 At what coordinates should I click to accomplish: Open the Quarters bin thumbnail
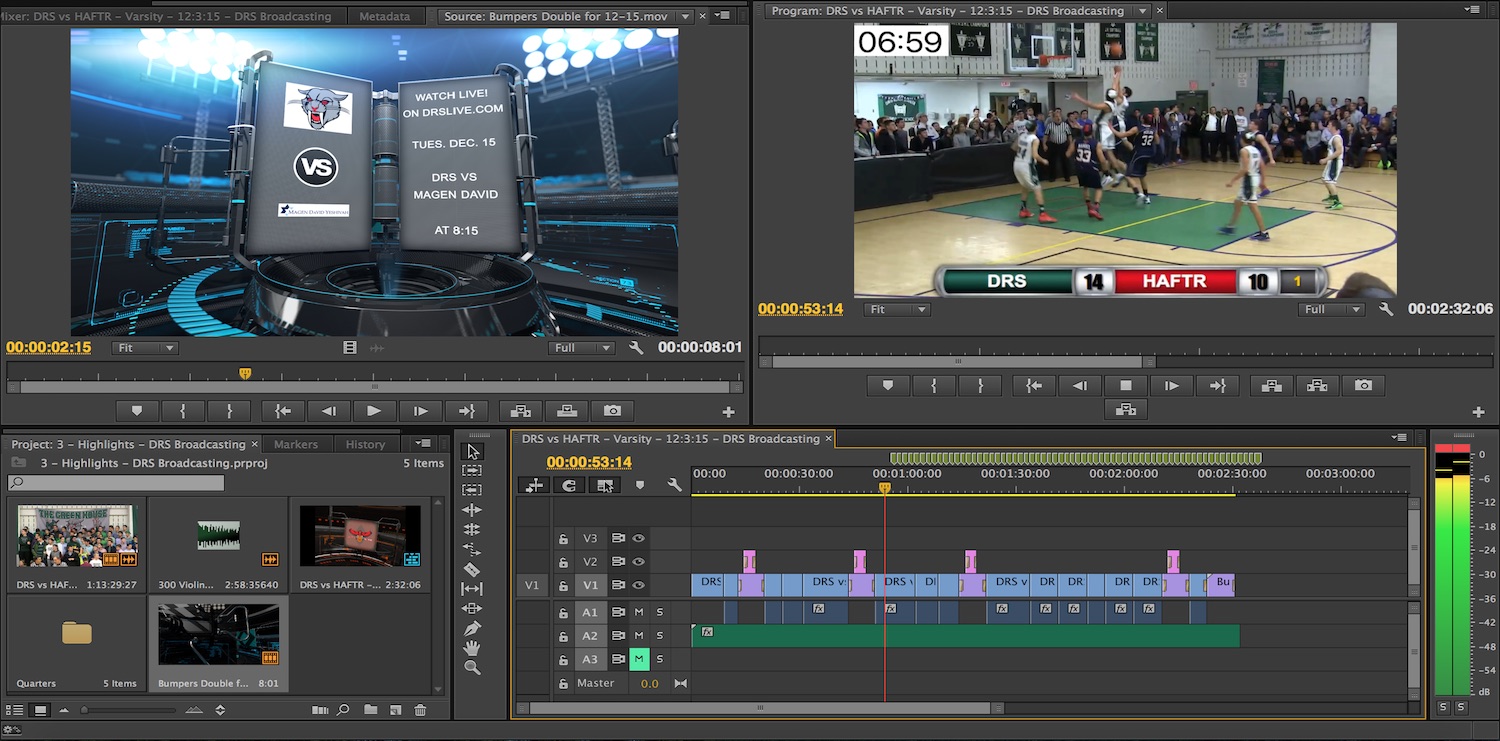tap(76, 633)
